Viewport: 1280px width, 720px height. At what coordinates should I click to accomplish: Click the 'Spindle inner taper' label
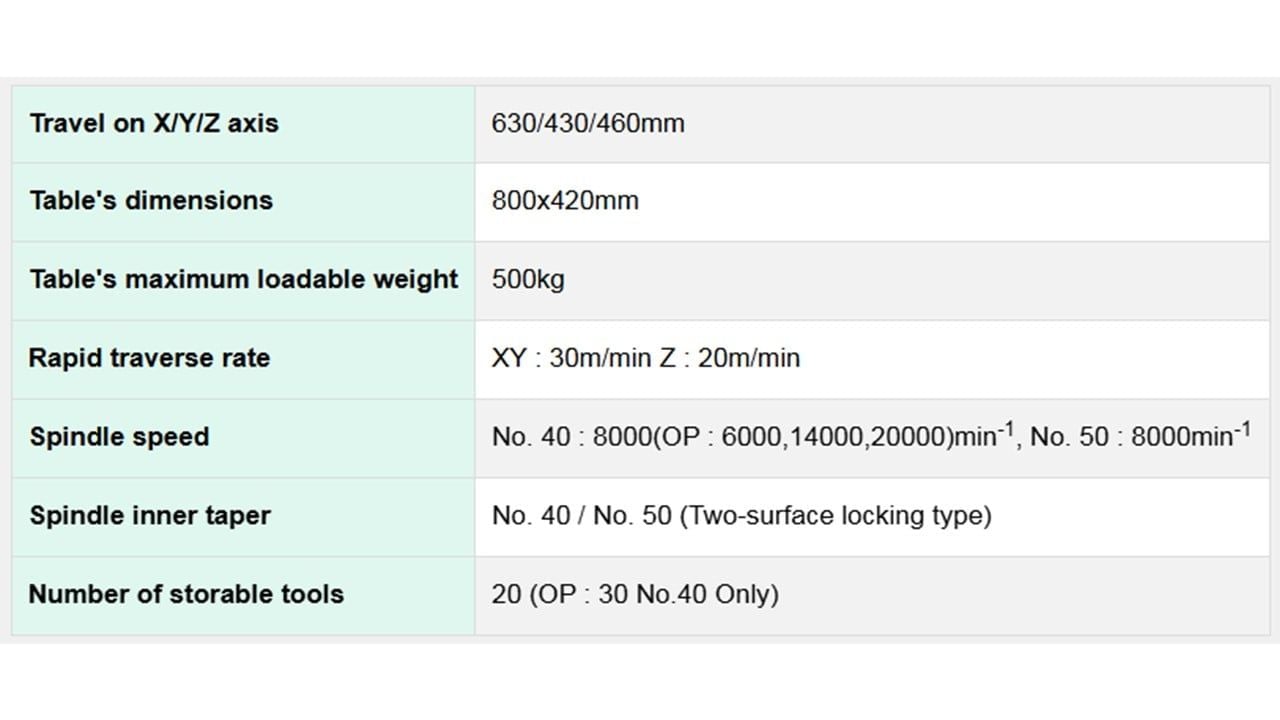(150, 516)
